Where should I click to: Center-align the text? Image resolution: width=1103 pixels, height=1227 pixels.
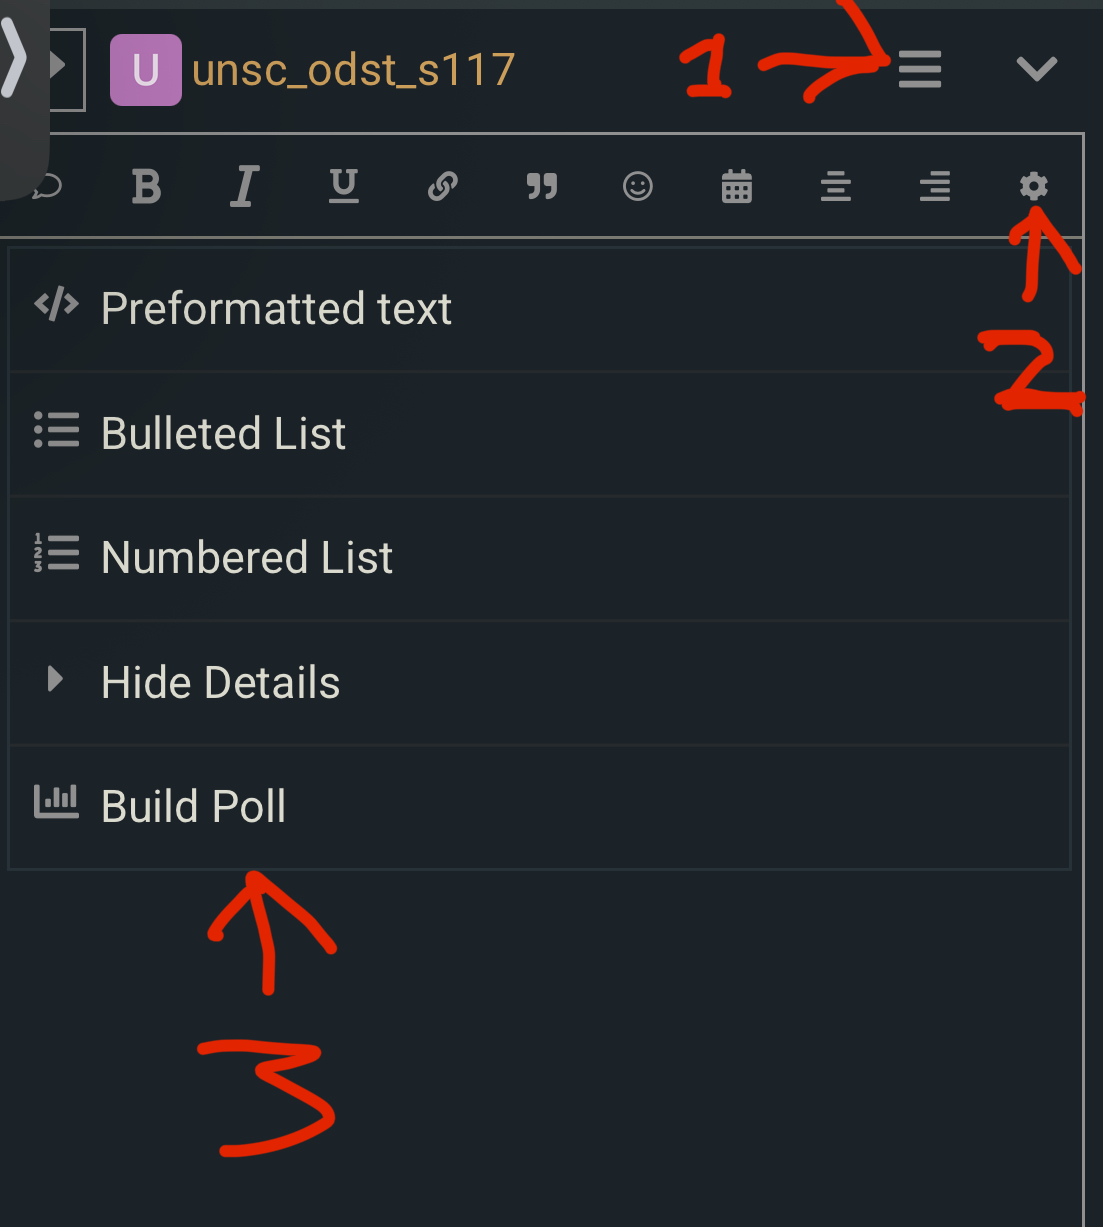coord(836,186)
